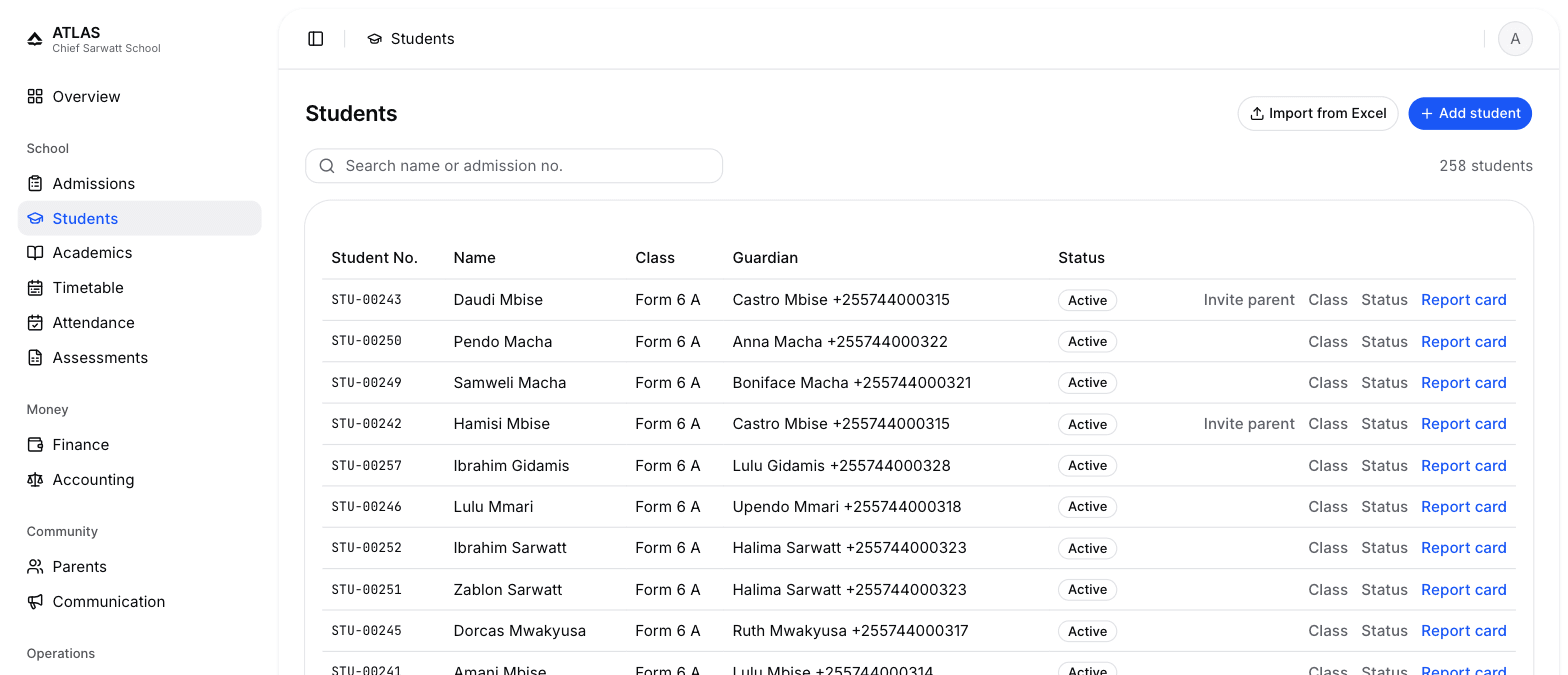Click the Students graduation cap sidebar icon

point(35,219)
